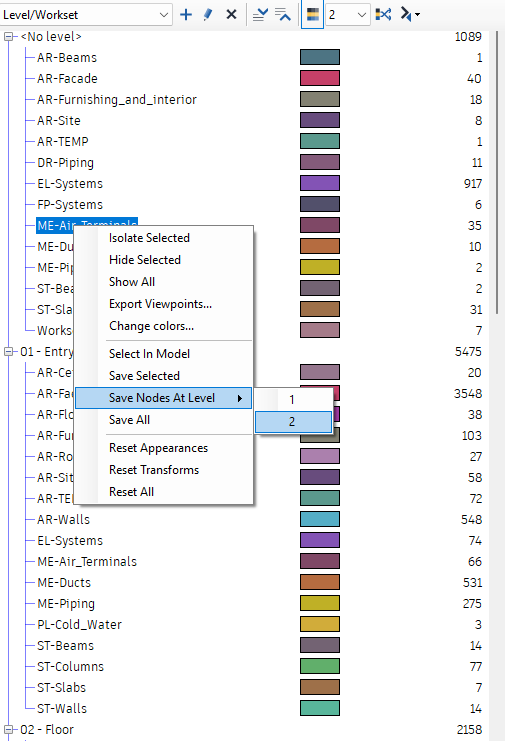Click the expand all tree icon
505x741 pixels.
pos(260,15)
